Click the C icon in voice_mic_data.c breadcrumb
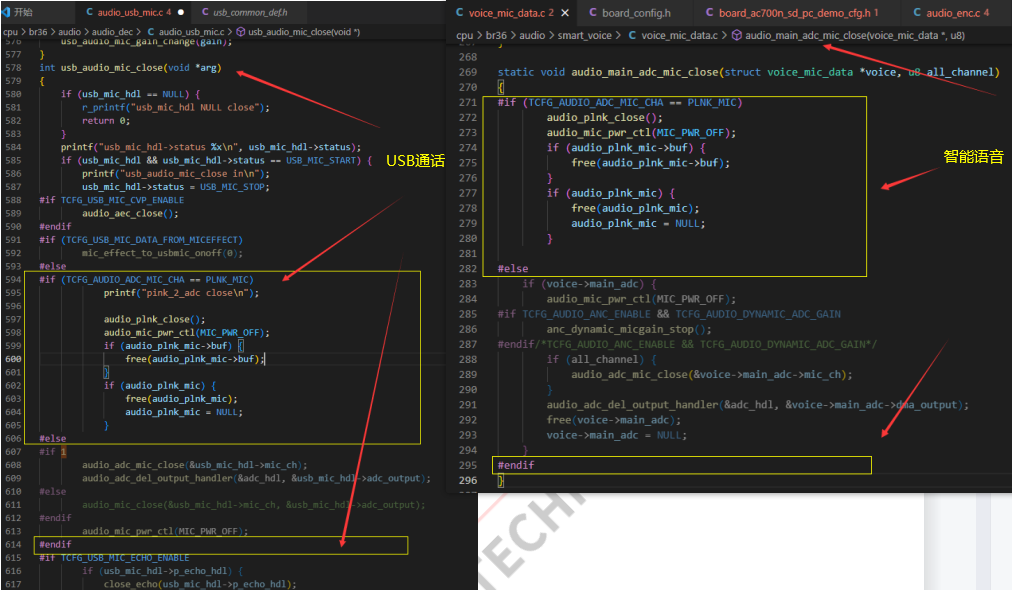The width and height of the screenshot is (1012, 590). coord(632,36)
